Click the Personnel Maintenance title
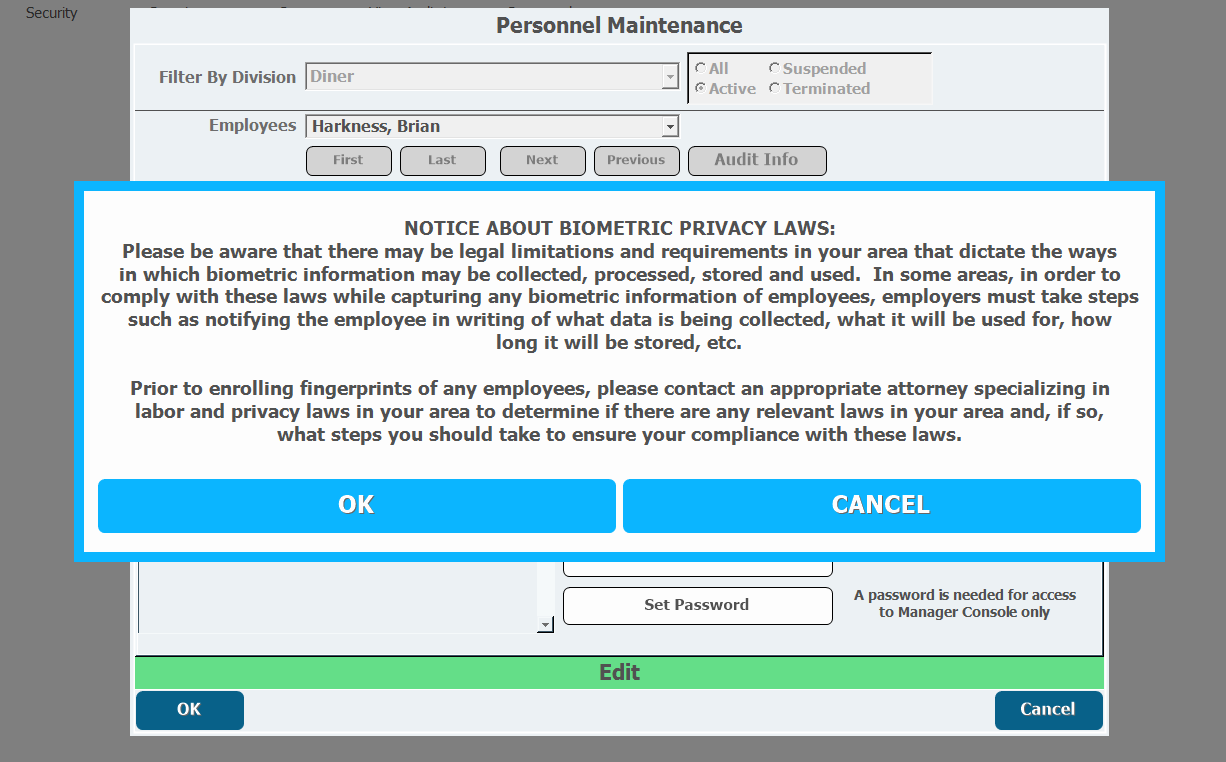1226x762 pixels. tap(619, 26)
